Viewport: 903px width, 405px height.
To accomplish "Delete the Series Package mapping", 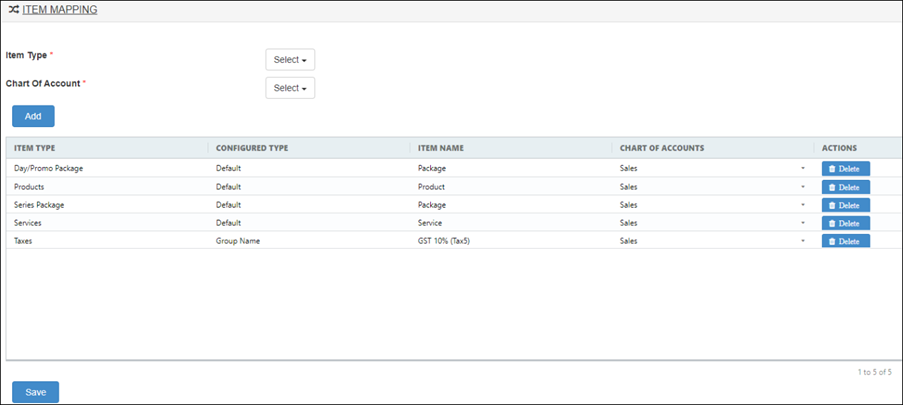I will 845,205.
